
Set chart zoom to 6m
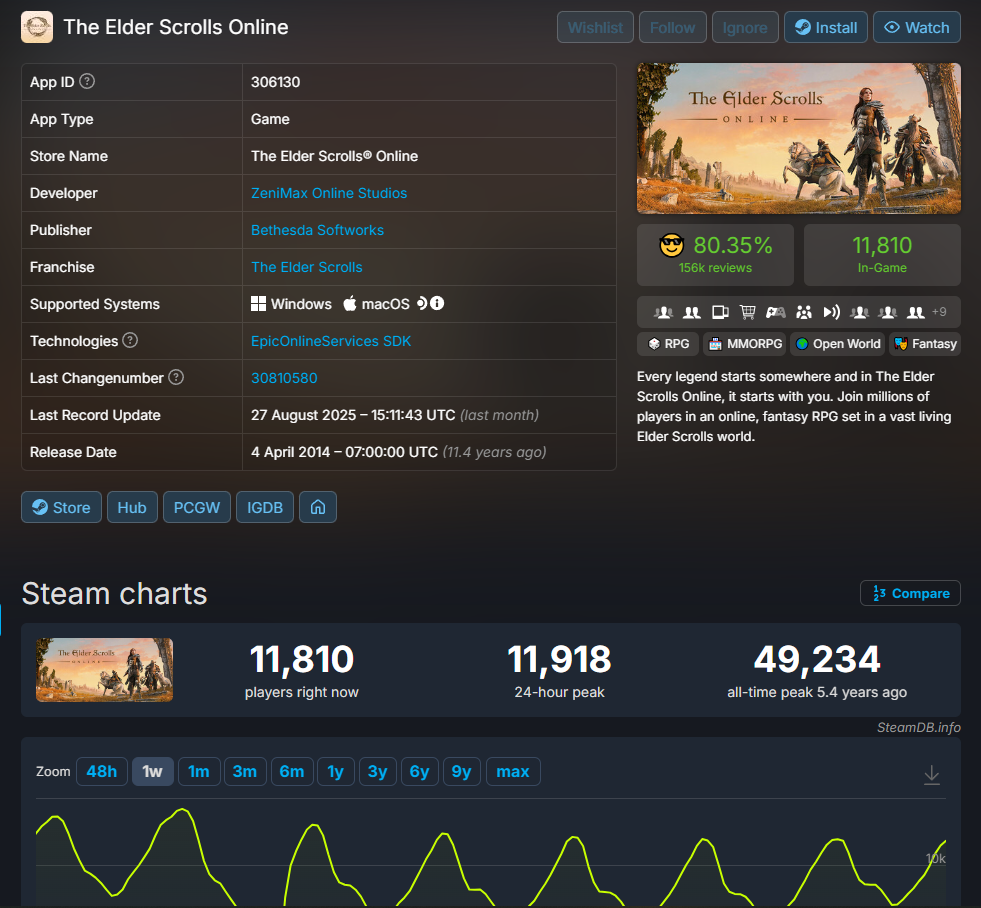[x=292, y=771]
